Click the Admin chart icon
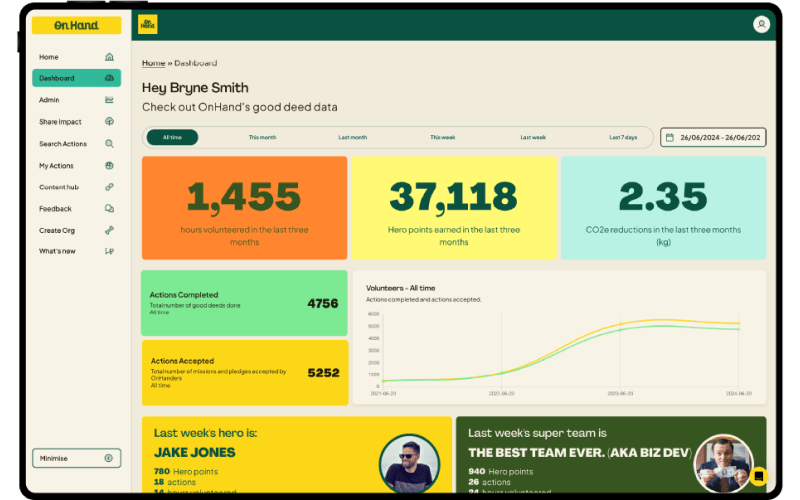Screen dimensions: 800x500 (x=109, y=100)
